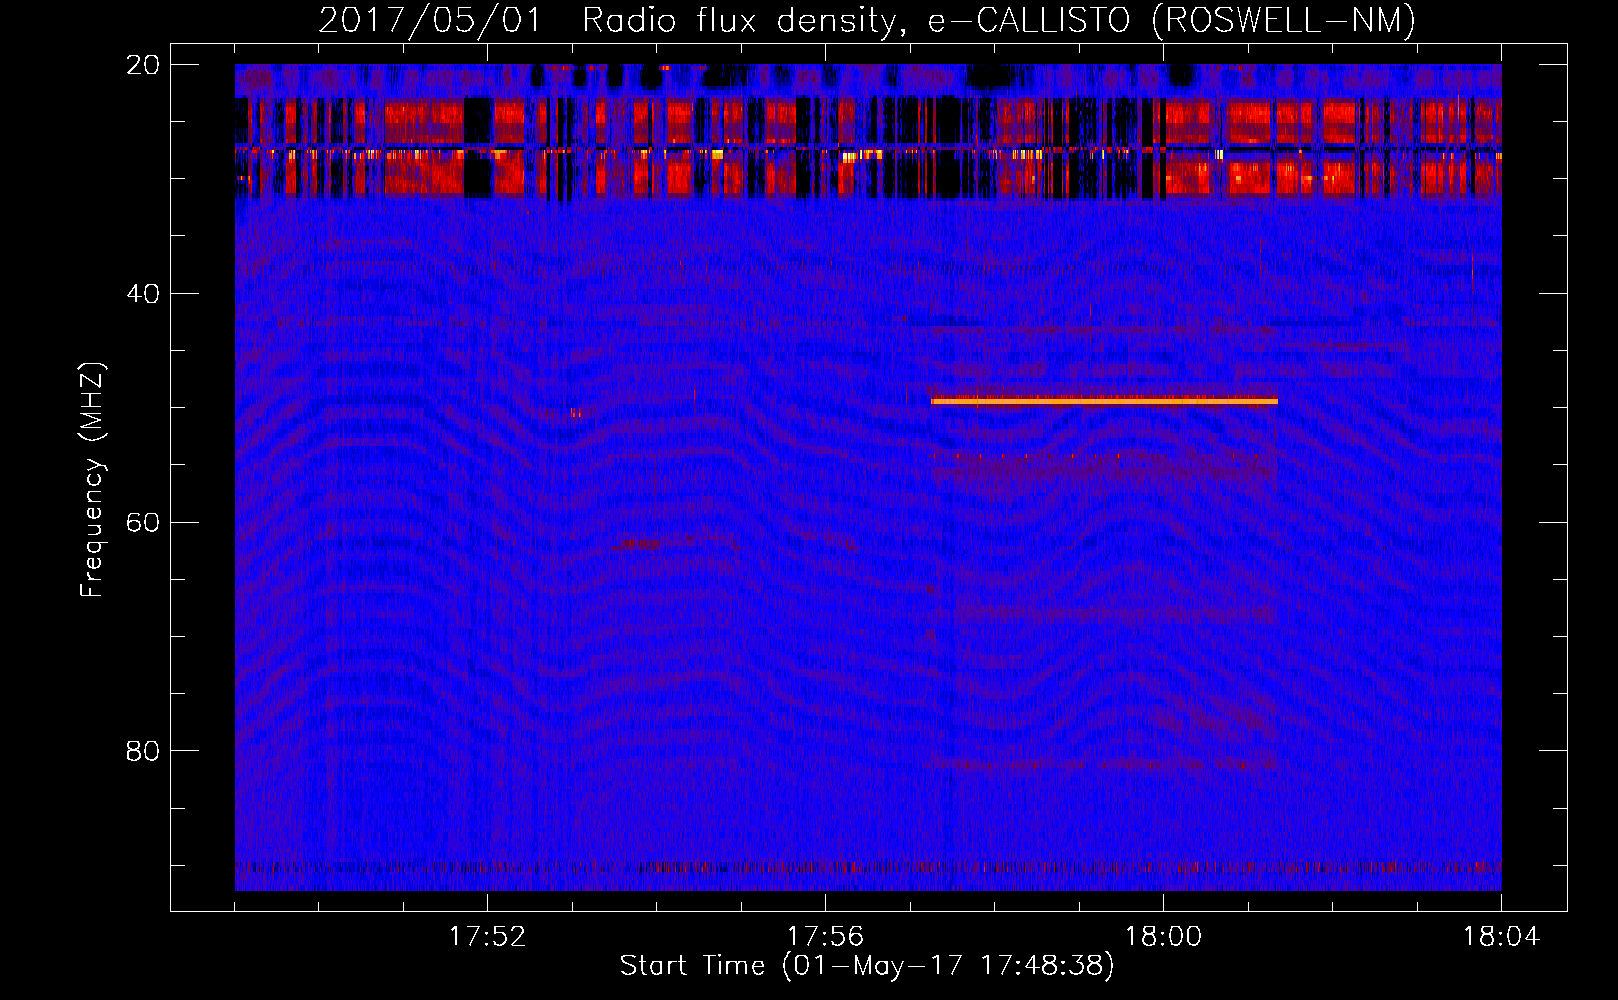Click the 'Start Time (01-May-17 17:48:38)' label
This screenshot has height=1000, width=1618.
pyautogui.click(x=867, y=966)
